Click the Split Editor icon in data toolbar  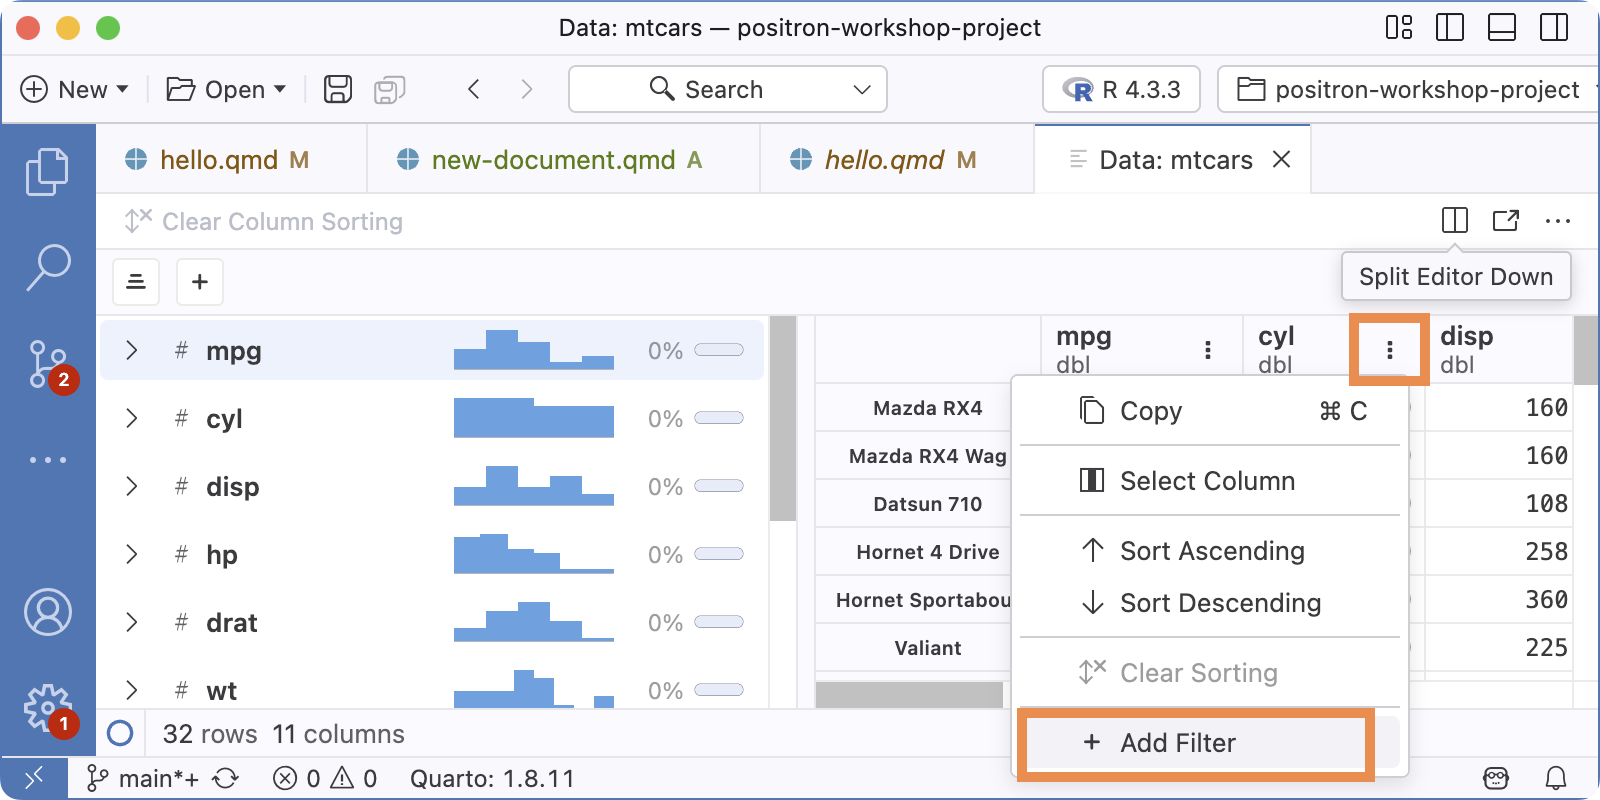pos(1455,220)
